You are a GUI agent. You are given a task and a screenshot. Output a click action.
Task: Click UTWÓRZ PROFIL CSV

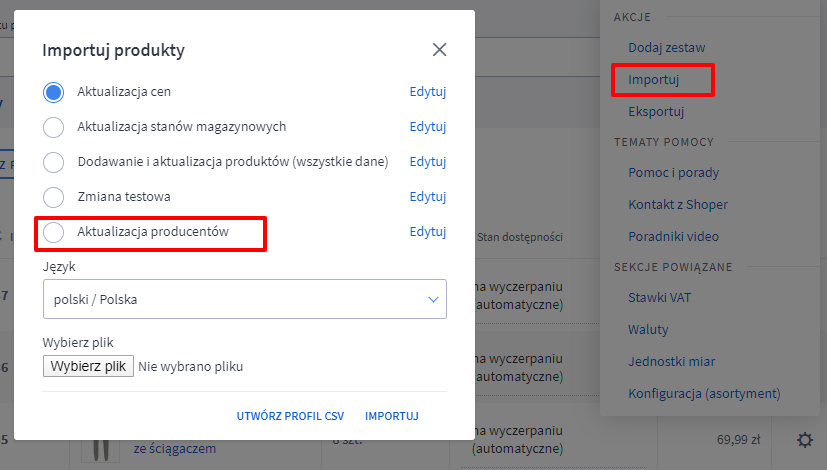coord(290,416)
